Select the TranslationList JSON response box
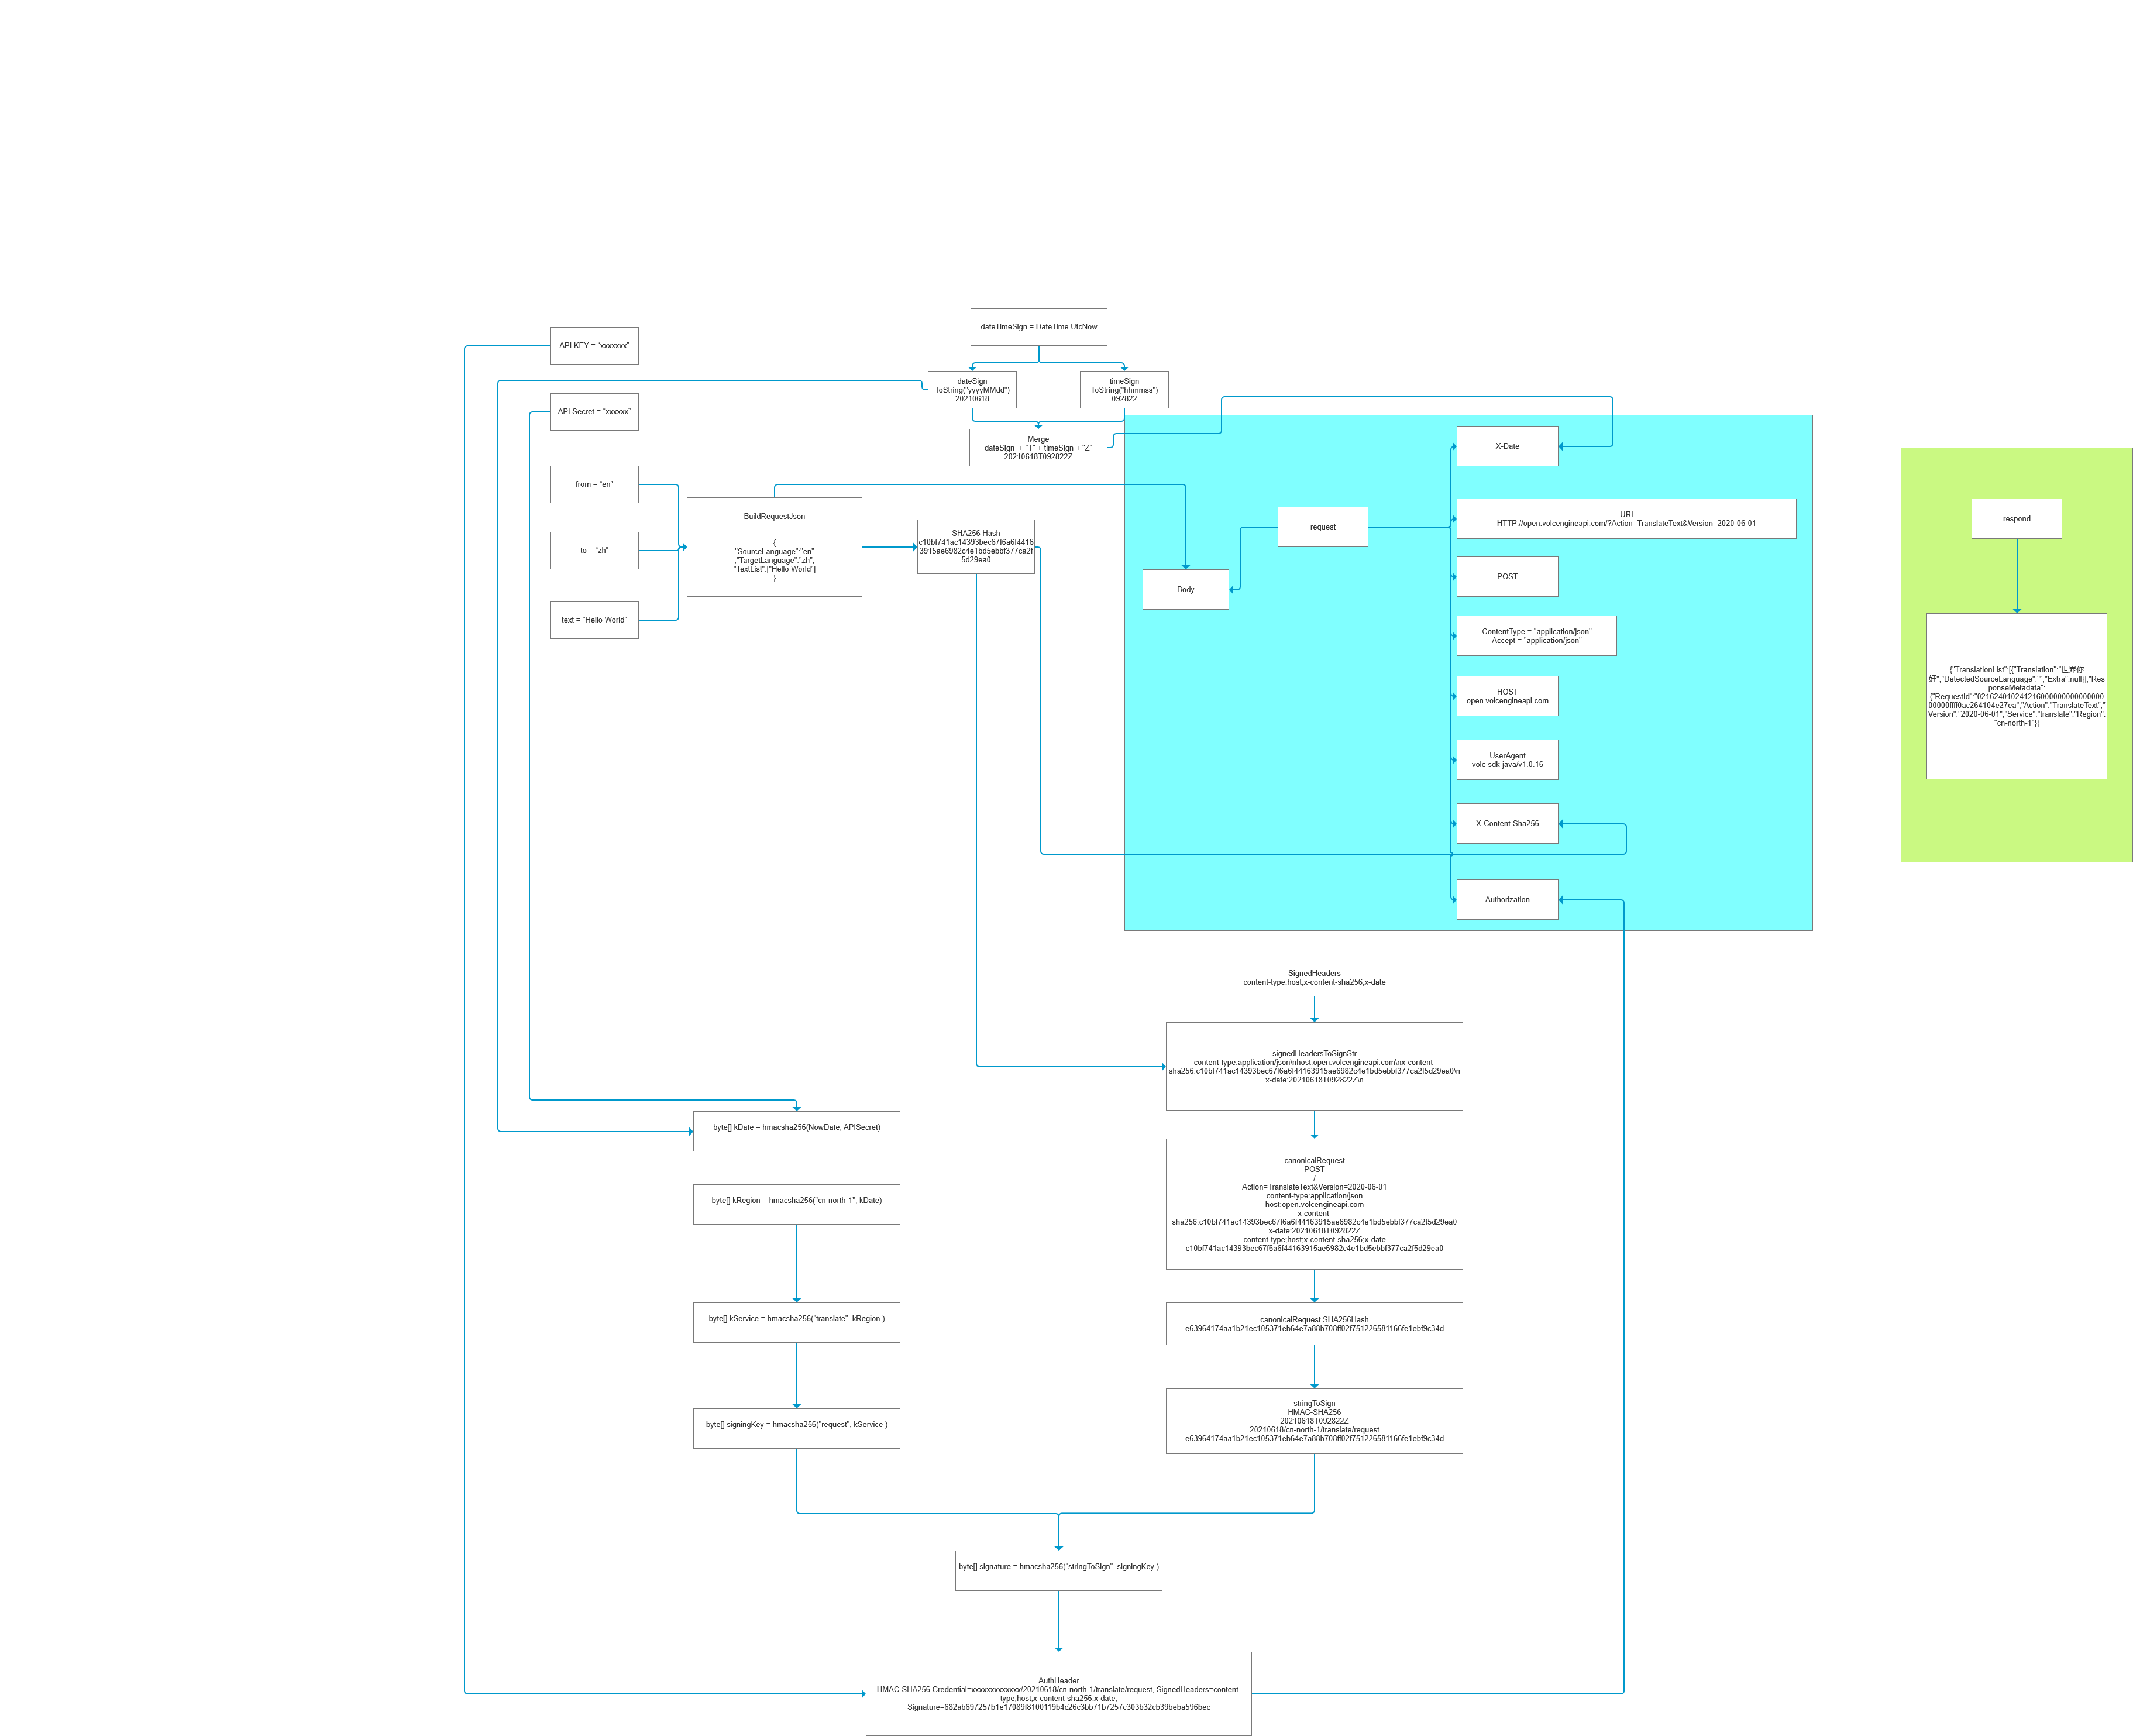The image size is (2133, 1736). tap(2017, 696)
